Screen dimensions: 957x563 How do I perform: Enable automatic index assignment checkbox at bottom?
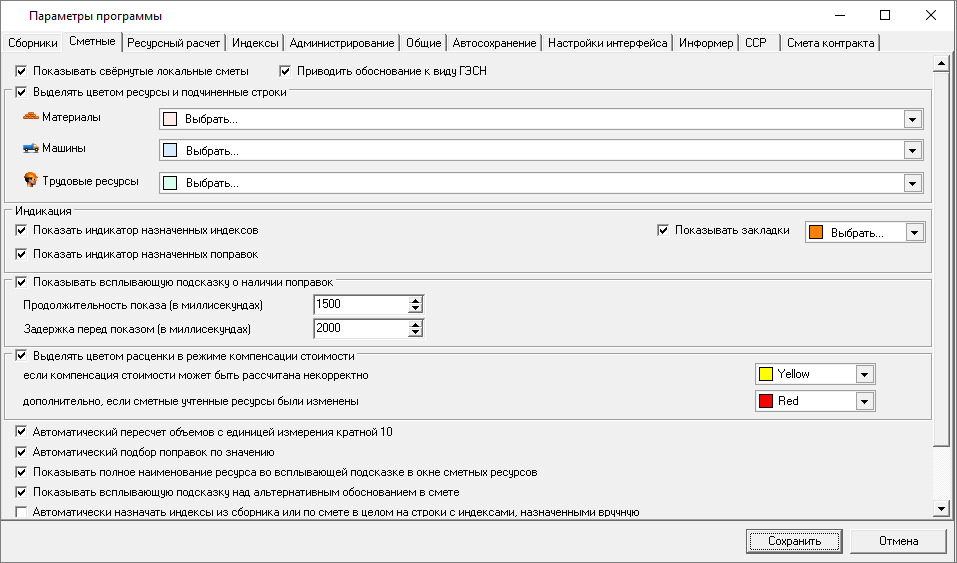point(22,512)
